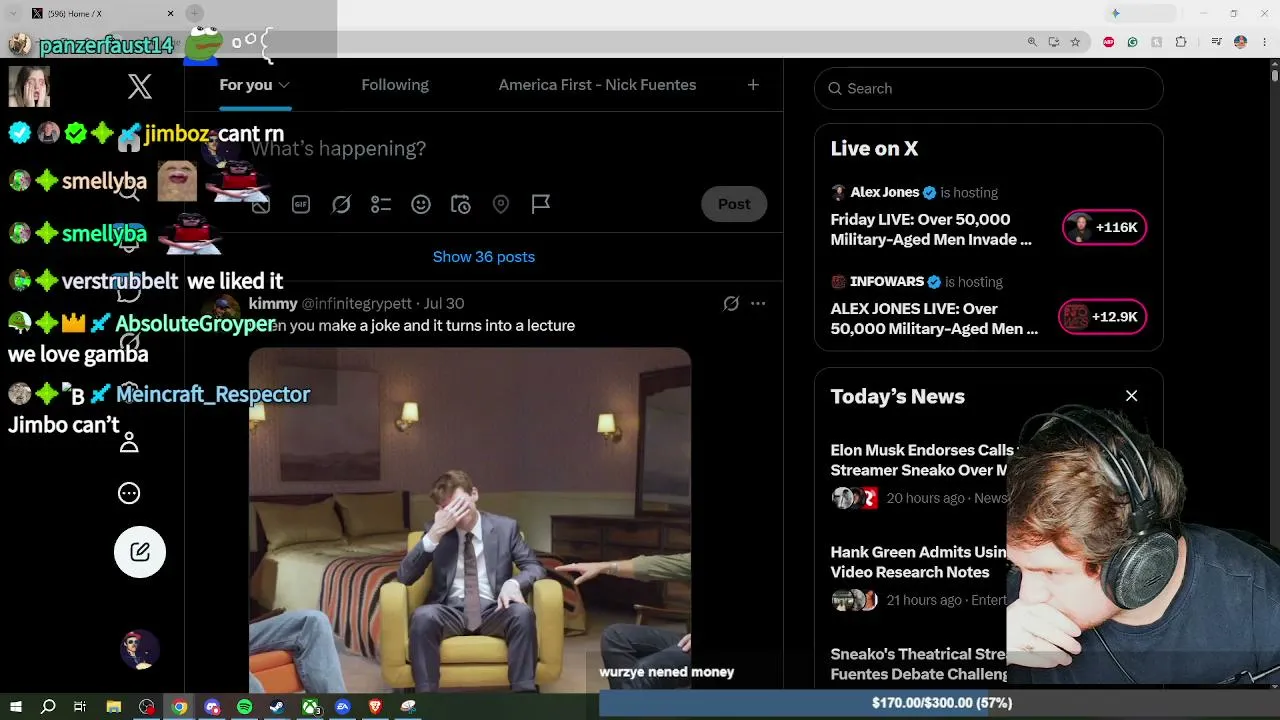Screen dimensions: 1280x720
Task: Open the X logo home link
Action: (x=140, y=86)
